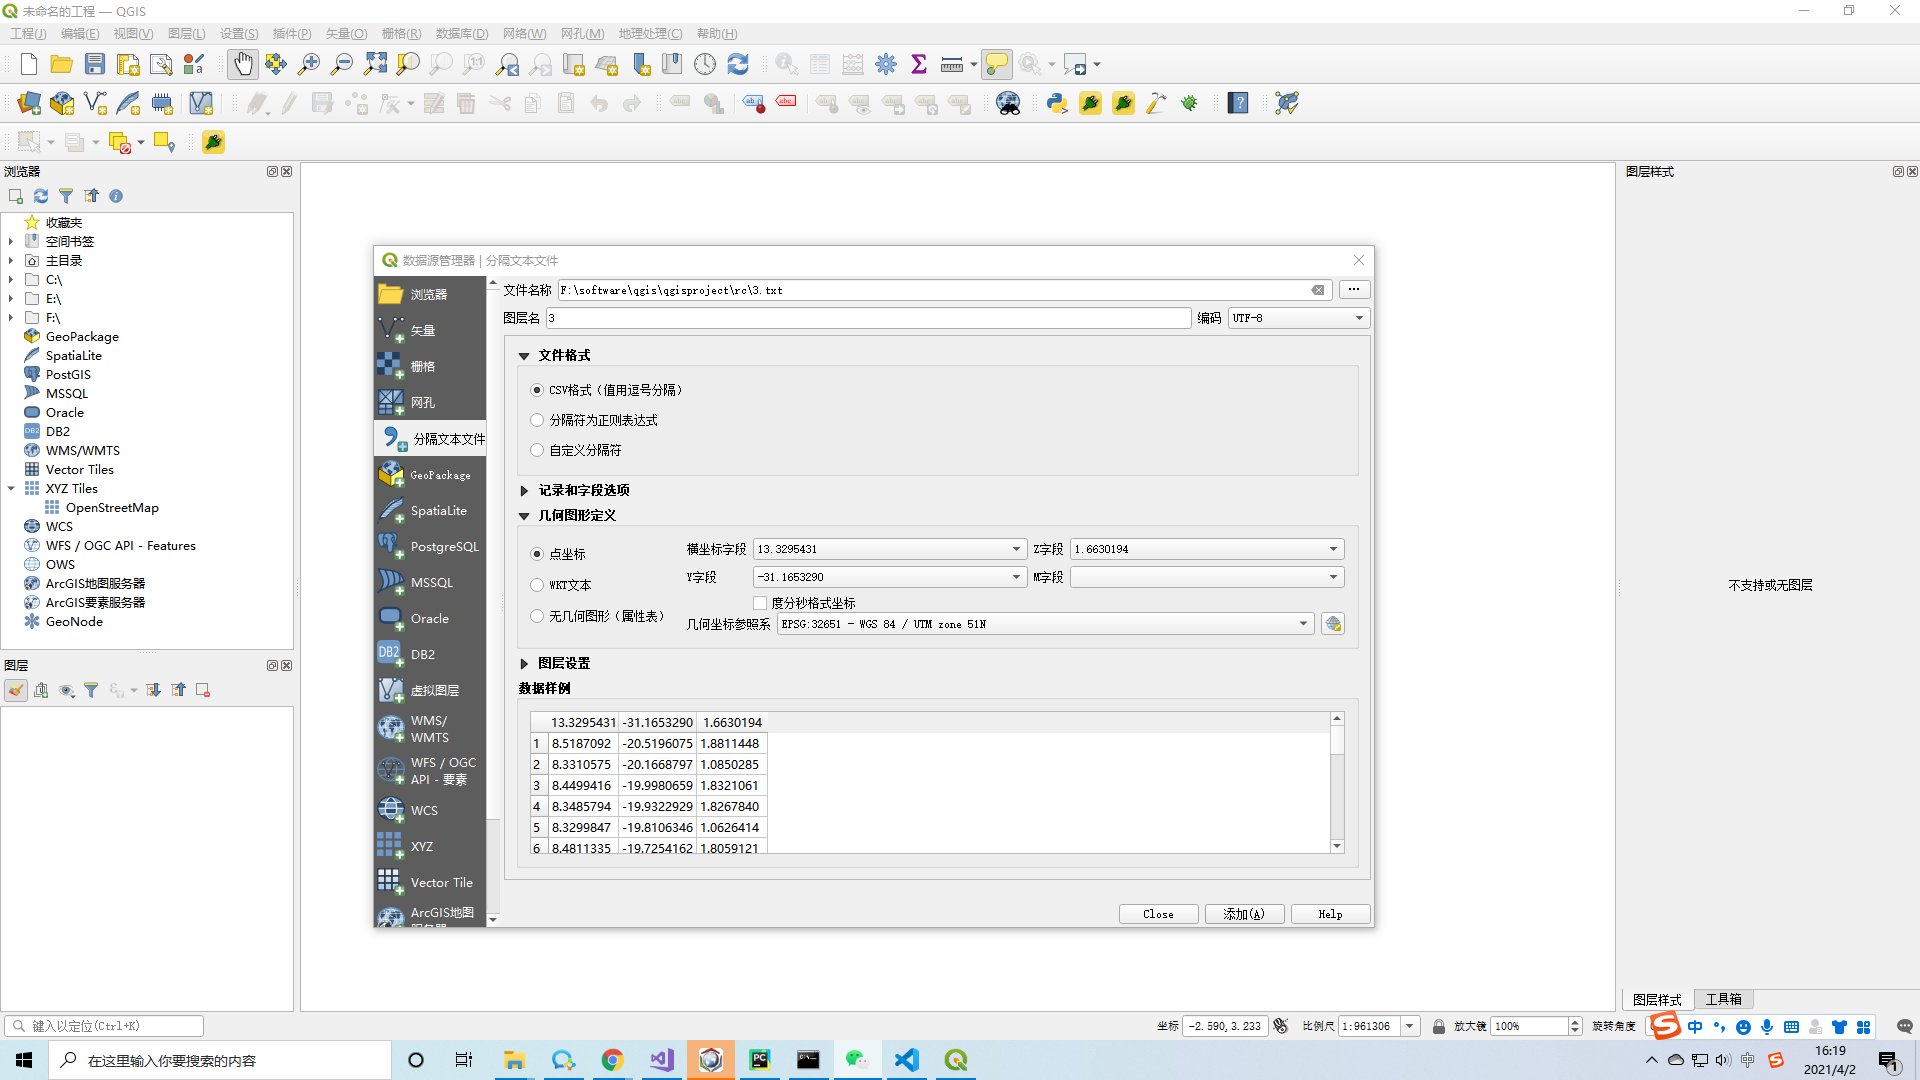Image resolution: width=1920 pixels, height=1080 pixels.
Task: Select delimited text source in sidebar
Action: [x=430, y=438]
